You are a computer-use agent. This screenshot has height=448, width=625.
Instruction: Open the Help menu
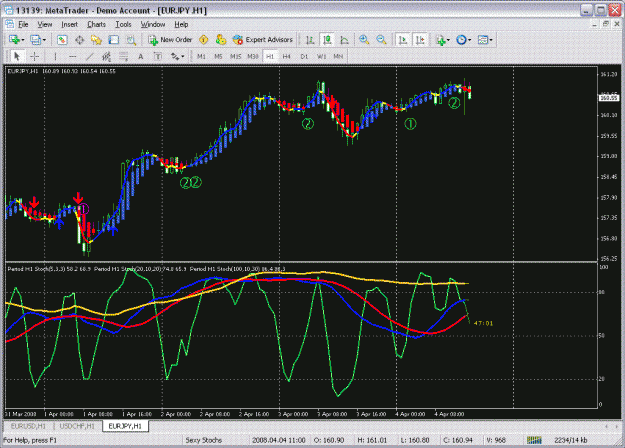click(181, 24)
